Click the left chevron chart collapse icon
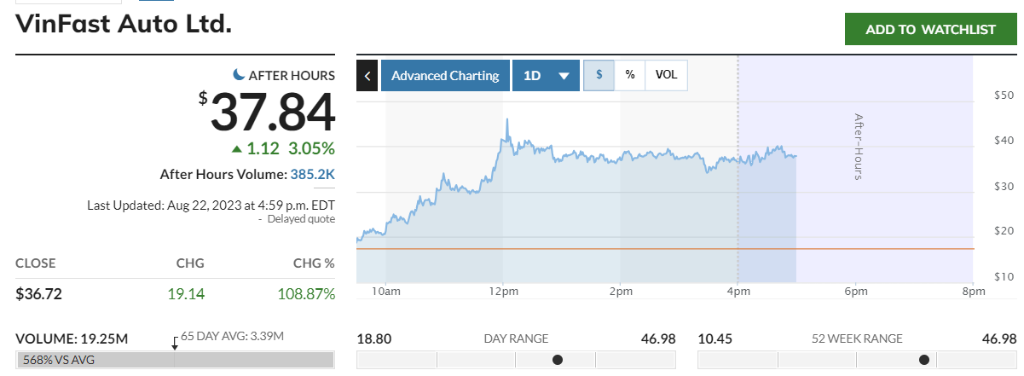This screenshot has height=376, width=1024. pyautogui.click(x=367, y=76)
